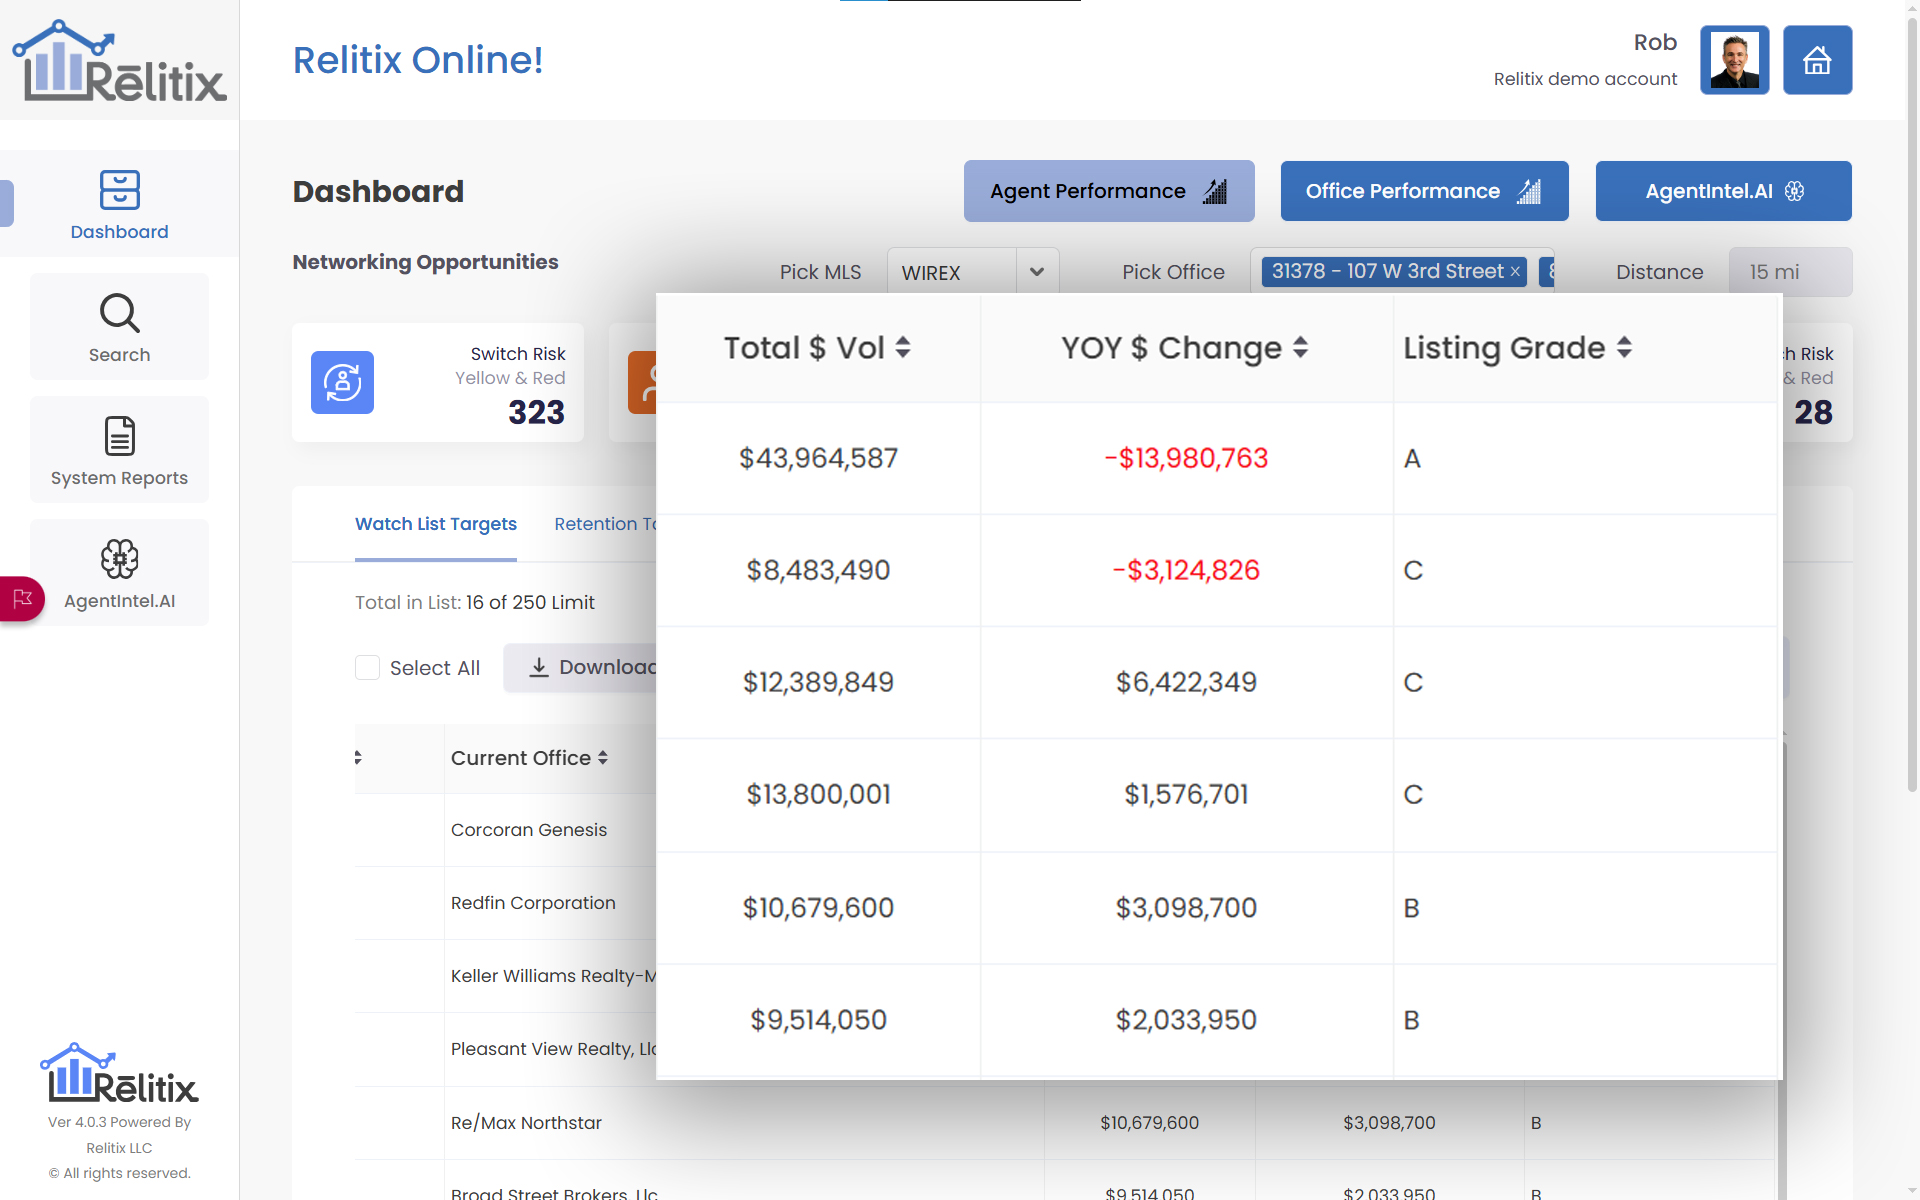Screen dimensions: 1920x1200
Task: Click the Office Performance button
Action: click(x=1424, y=191)
